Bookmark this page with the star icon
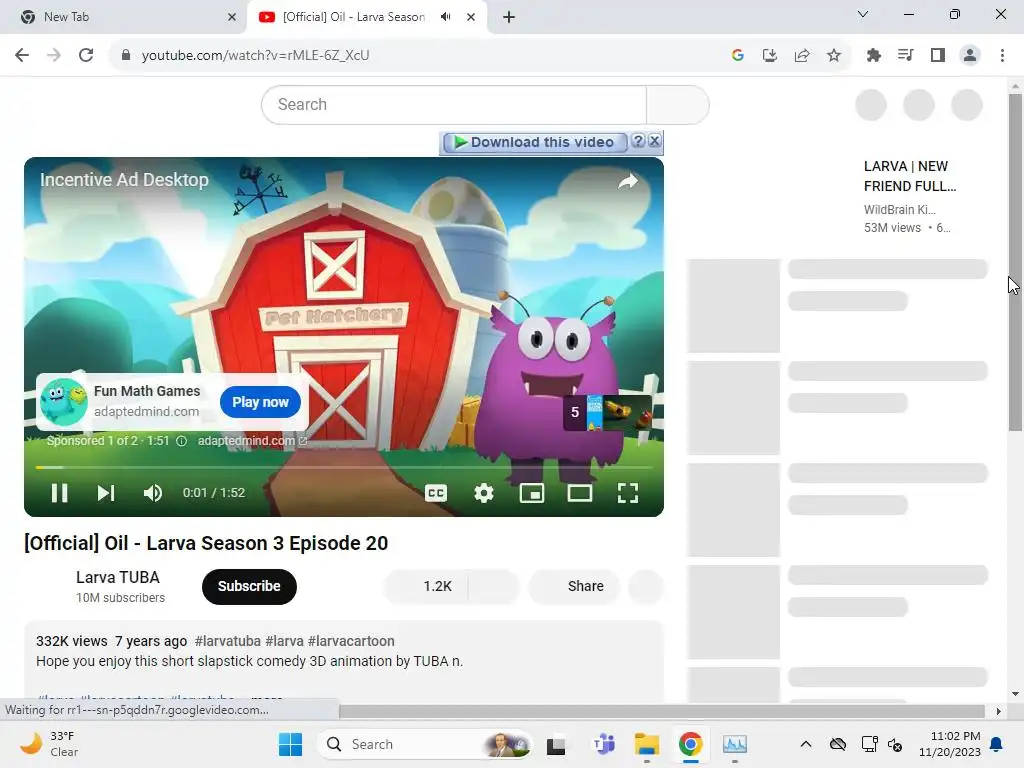The height and width of the screenshot is (768, 1024). point(834,56)
